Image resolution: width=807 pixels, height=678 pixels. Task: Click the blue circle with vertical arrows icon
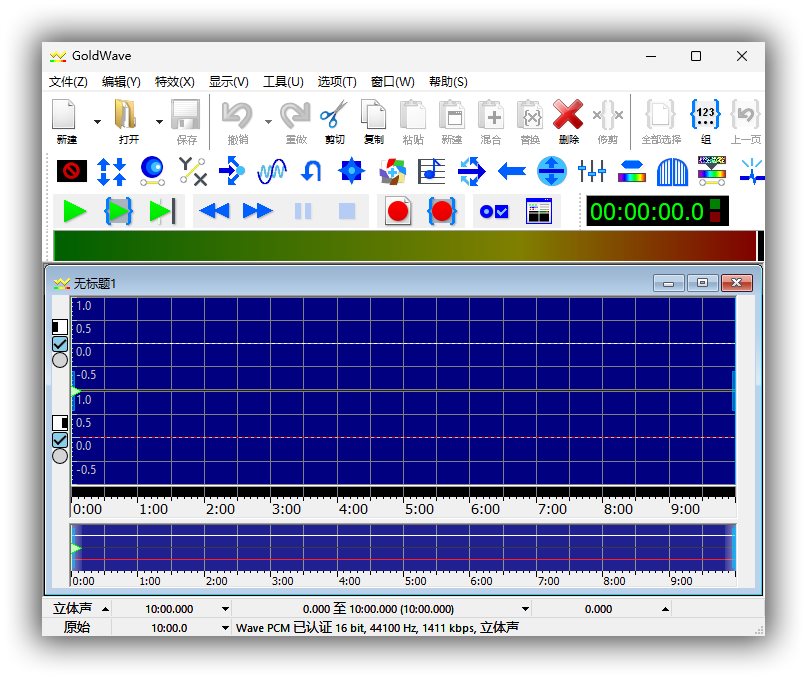[552, 171]
